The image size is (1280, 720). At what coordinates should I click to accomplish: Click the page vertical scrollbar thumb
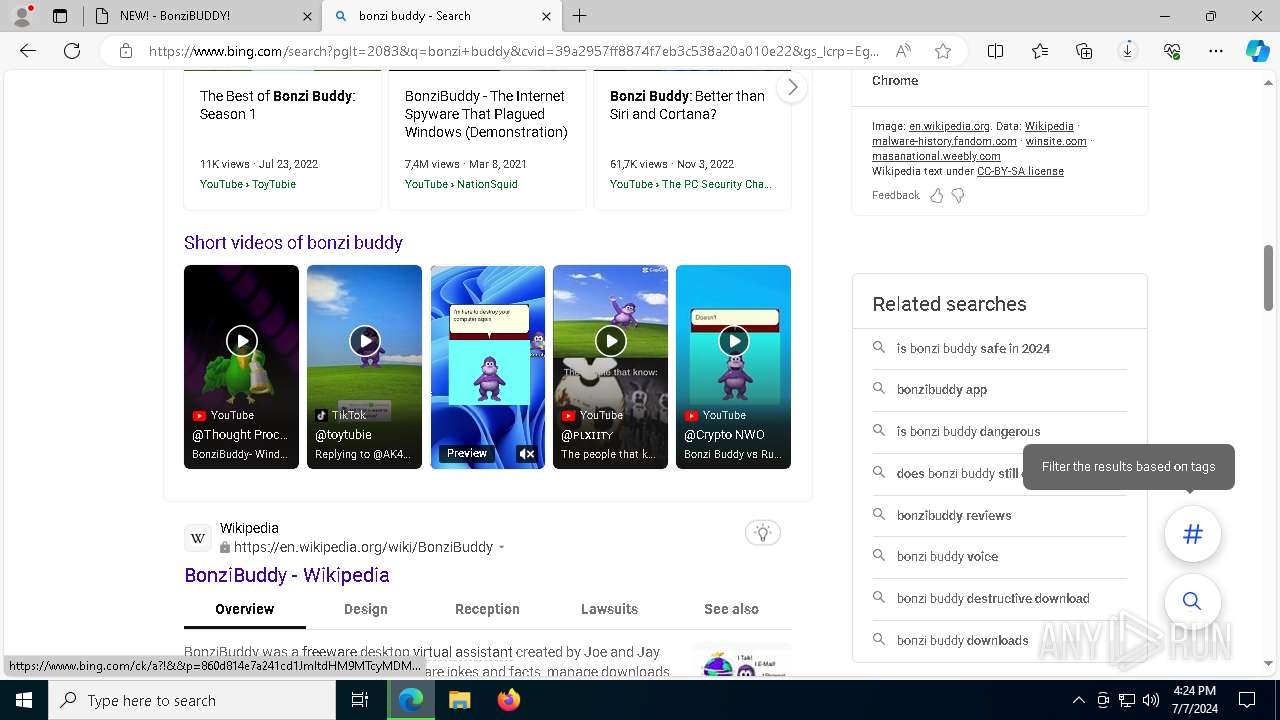click(1269, 279)
